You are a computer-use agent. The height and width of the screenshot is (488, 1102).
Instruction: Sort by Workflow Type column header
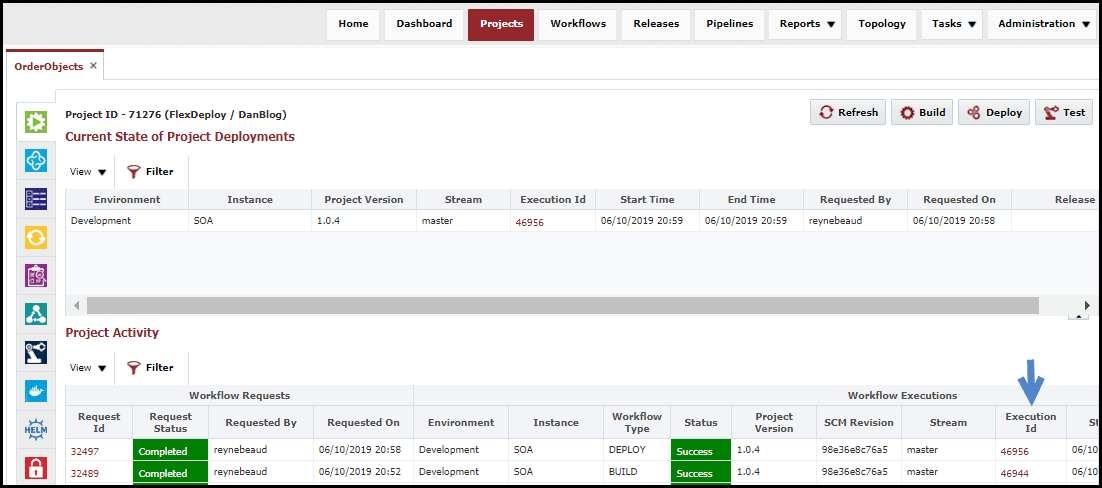coord(637,422)
